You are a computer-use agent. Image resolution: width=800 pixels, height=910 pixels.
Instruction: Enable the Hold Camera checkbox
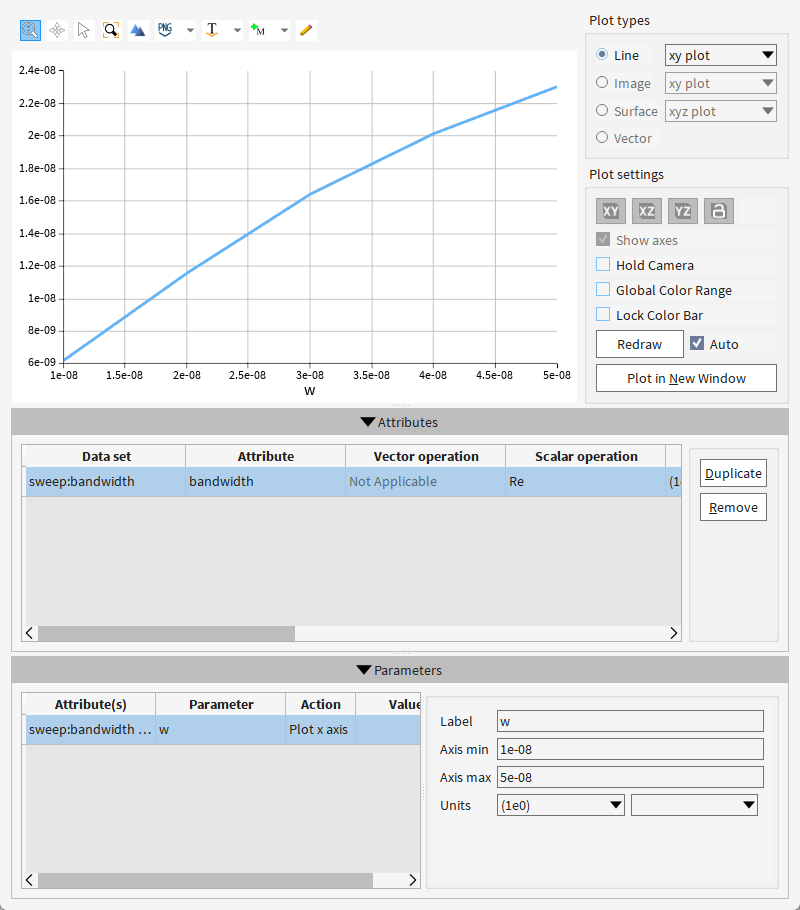click(x=603, y=265)
